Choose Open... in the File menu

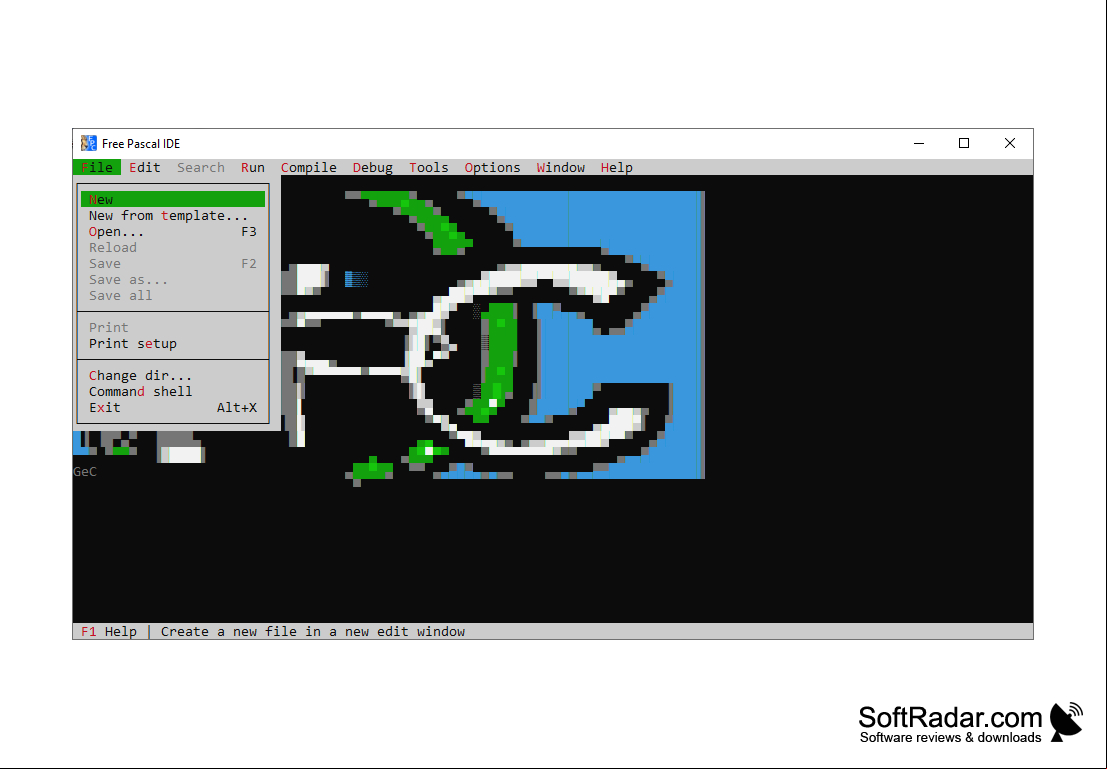pyautogui.click(x=173, y=232)
